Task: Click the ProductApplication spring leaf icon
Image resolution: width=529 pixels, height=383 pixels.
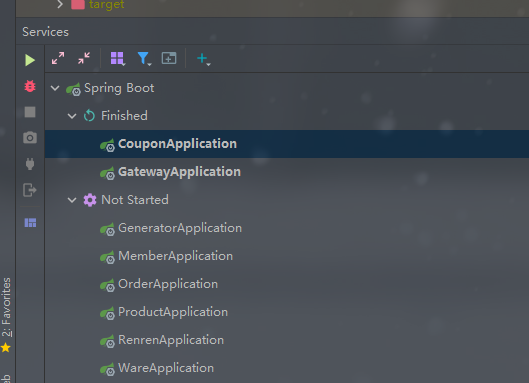Action: [107, 313]
